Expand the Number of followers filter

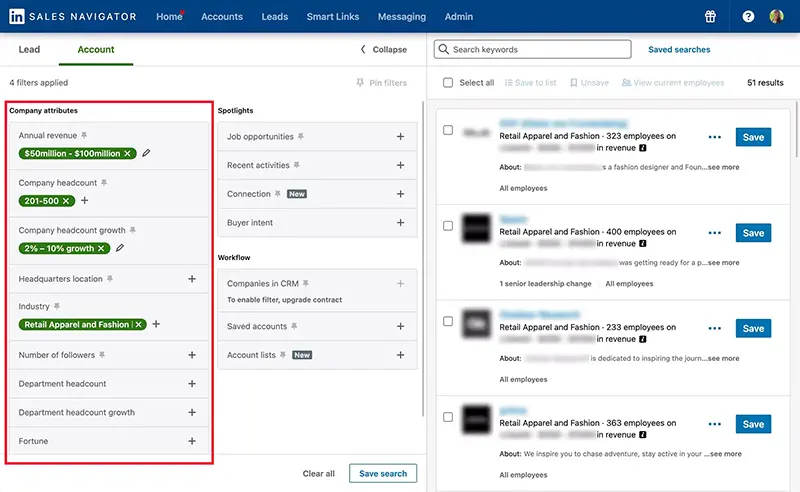[192, 355]
